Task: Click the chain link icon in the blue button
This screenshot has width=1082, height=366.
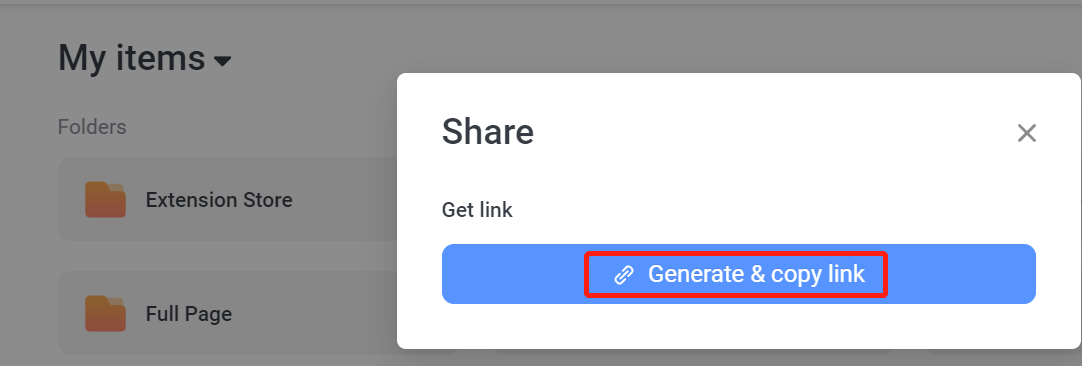Action: [x=624, y=275]
